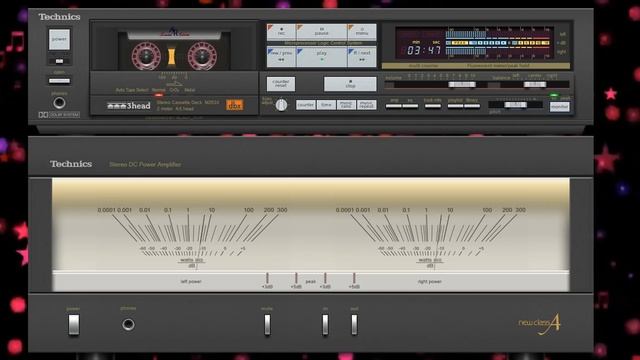Start recording with the rec button
The image size is (640, 360).
point(281,32)
